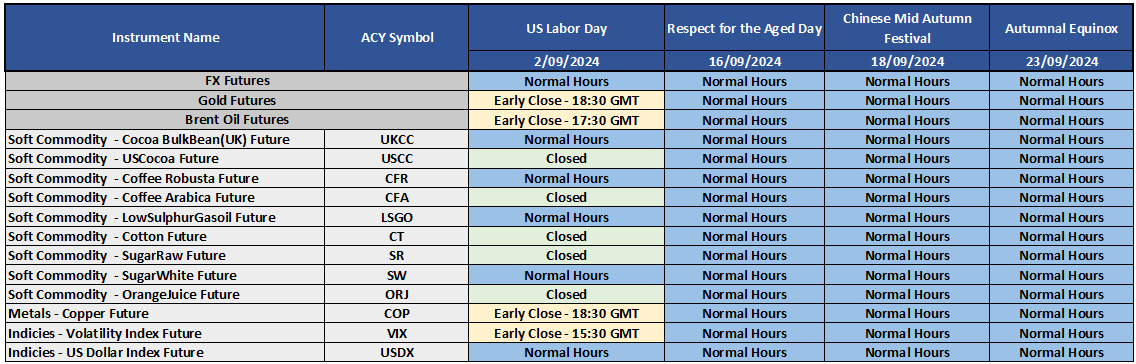Select the Gold Futures Early Close 18:30 cell
Image resolution: width=1136 pixels, height=364 pixels.
pos(567,100)
